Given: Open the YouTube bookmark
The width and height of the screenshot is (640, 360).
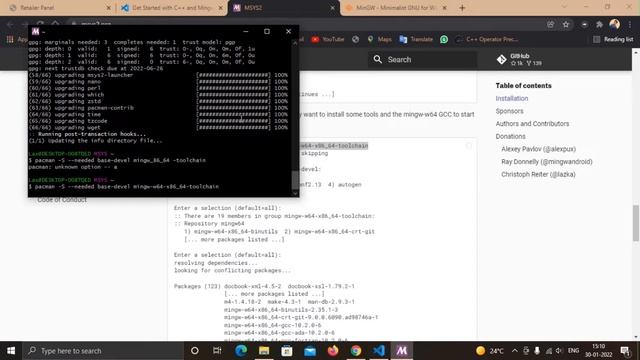Looking at the screenshot, I should 328,39.
